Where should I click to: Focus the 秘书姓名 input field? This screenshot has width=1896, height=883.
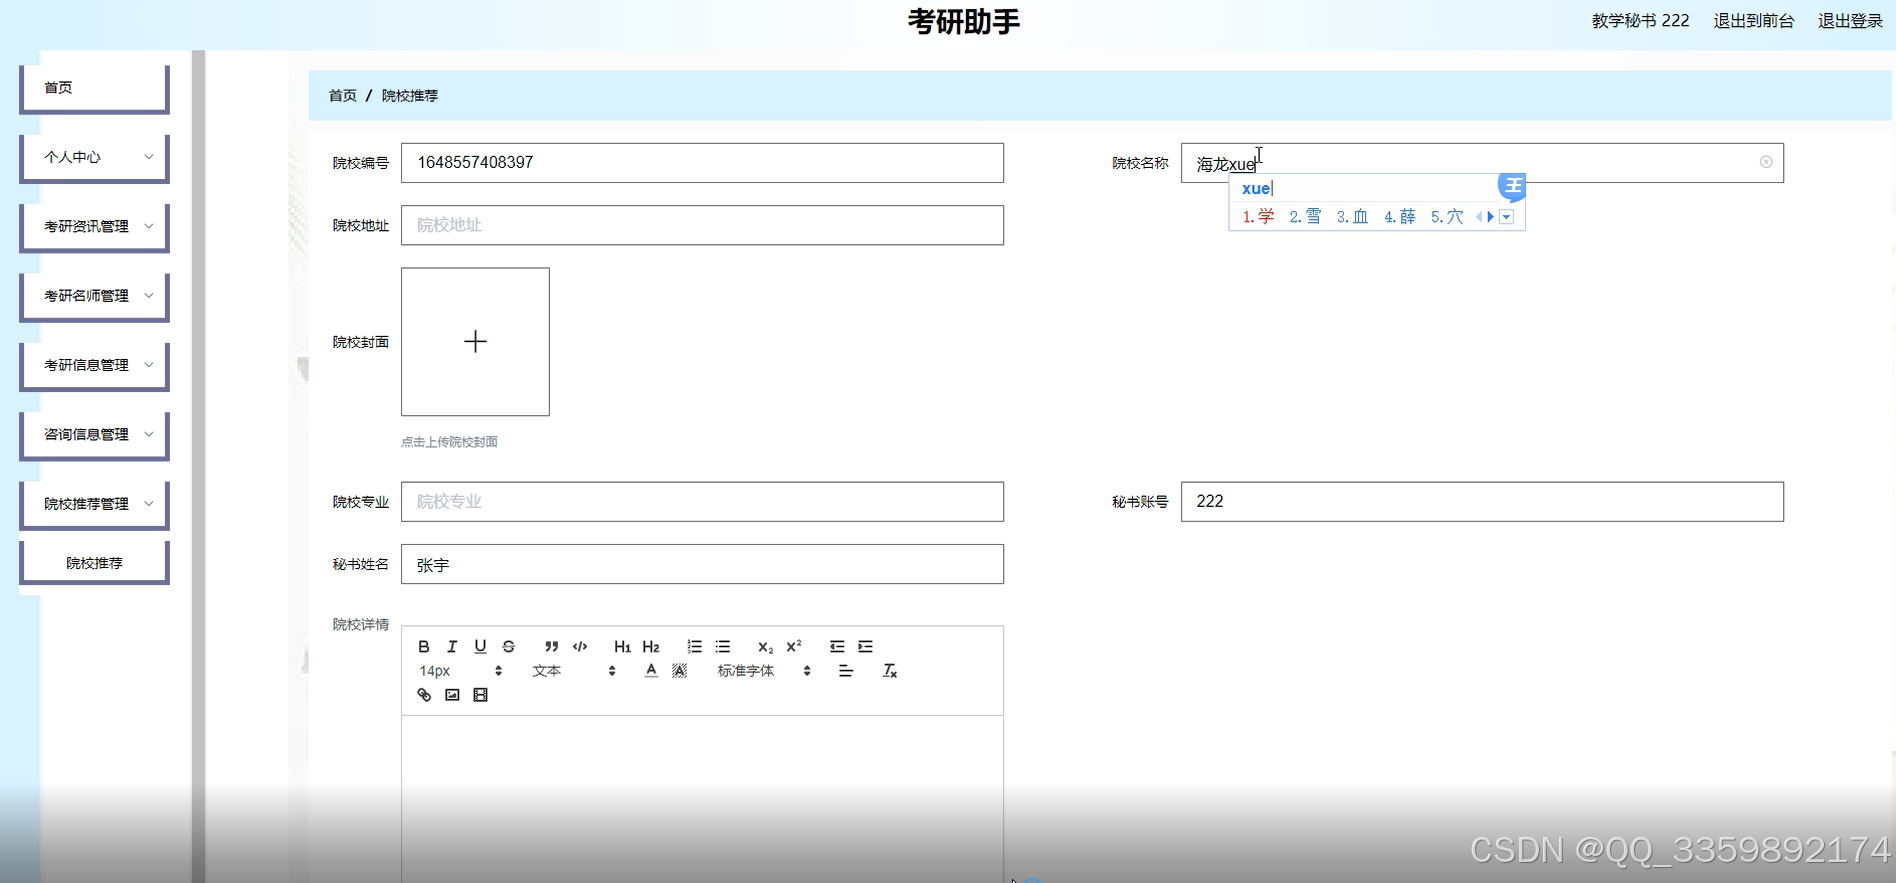point(702,564)
